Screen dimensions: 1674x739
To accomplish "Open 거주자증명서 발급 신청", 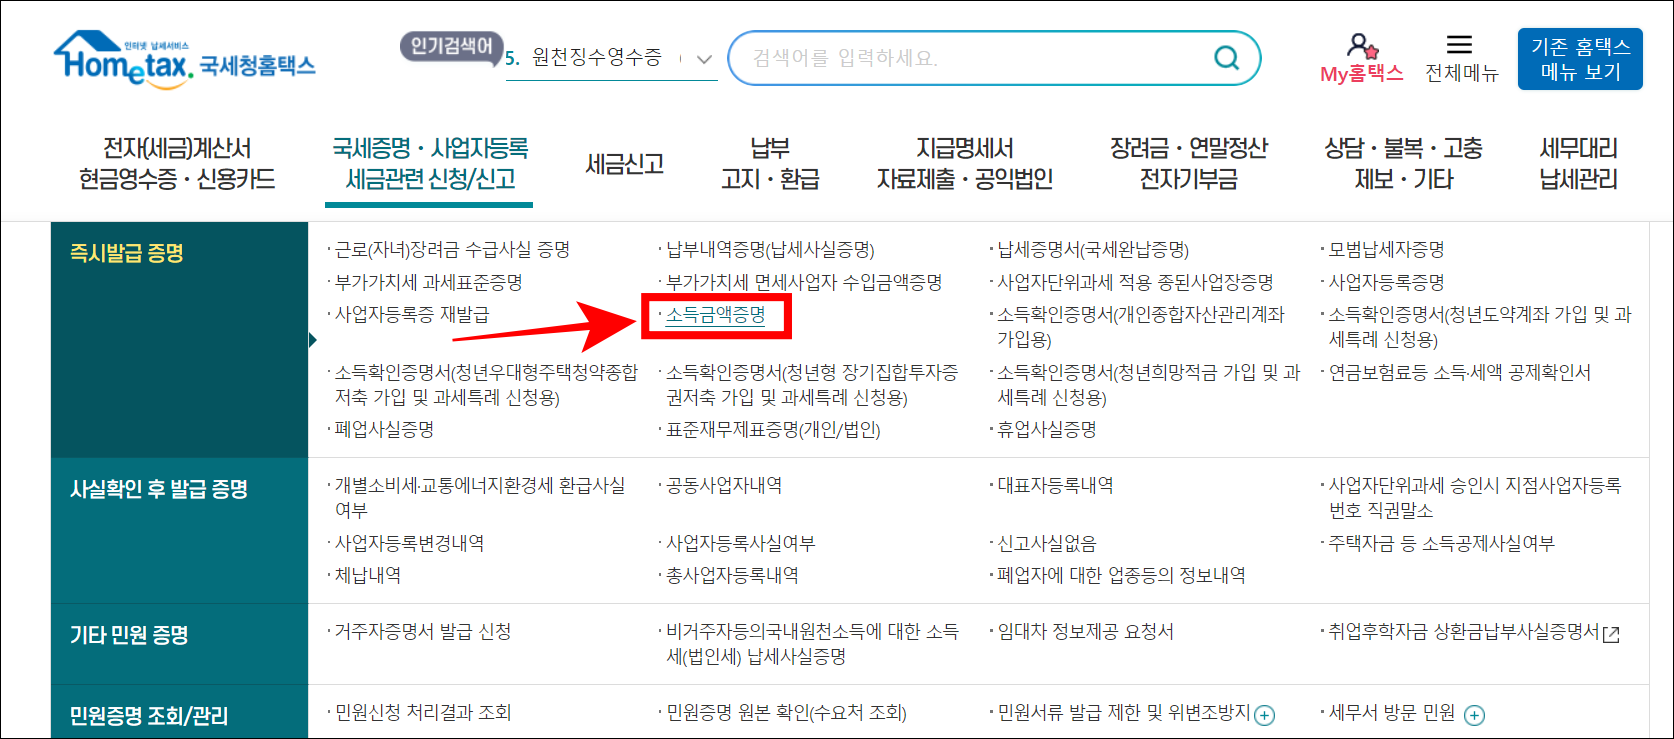I will tap(423, 632).
